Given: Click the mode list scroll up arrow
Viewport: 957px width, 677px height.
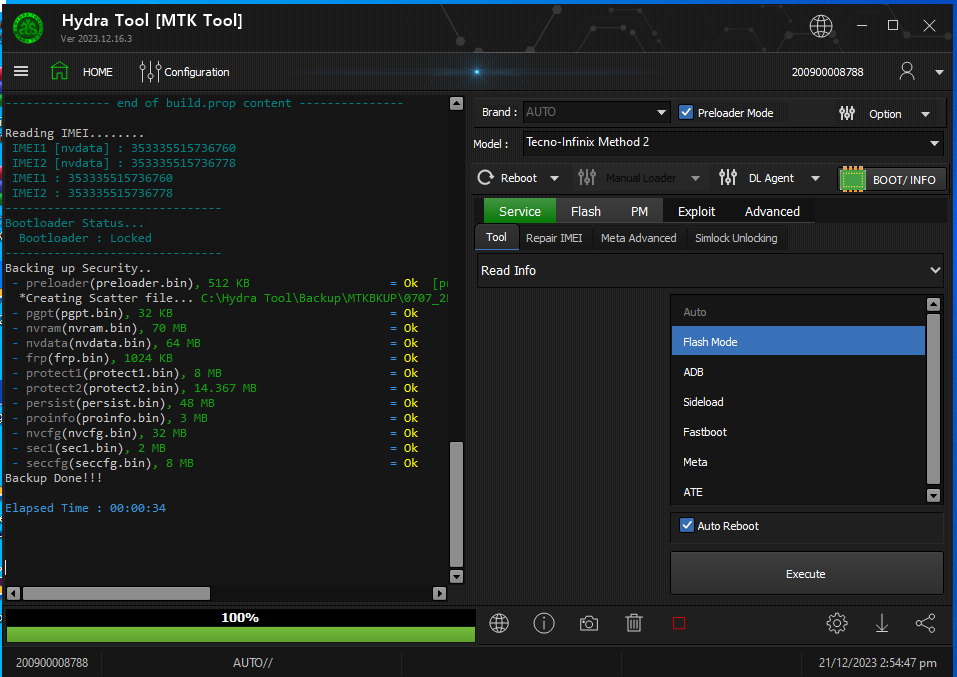Looking at the screenshot, I should pos(933,304).
